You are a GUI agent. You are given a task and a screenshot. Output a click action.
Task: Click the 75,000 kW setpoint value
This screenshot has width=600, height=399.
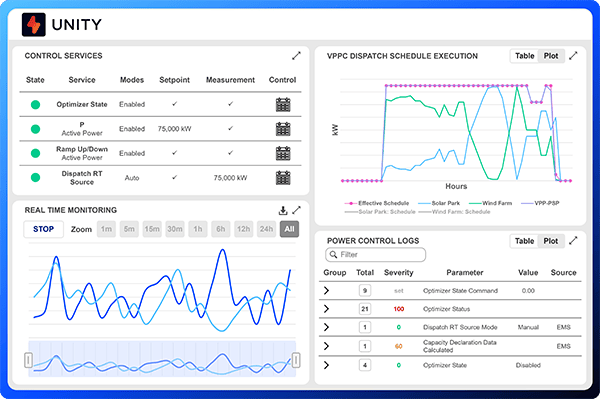(x=174, y=129)
